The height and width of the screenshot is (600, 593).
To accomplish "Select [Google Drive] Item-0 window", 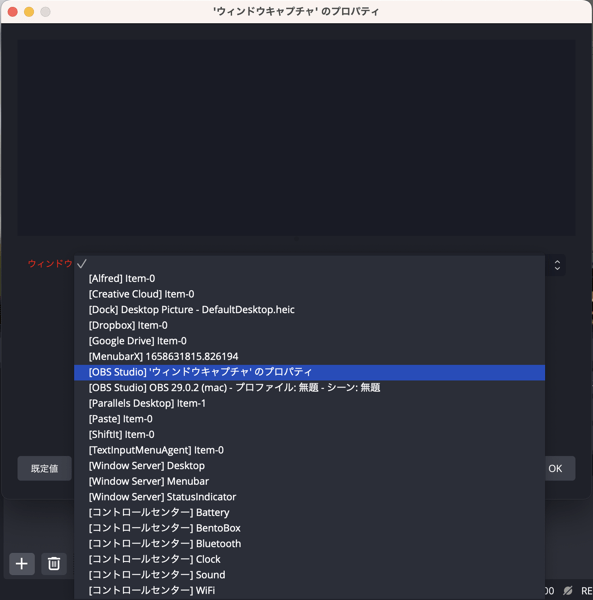I will [x=309, y=341].
